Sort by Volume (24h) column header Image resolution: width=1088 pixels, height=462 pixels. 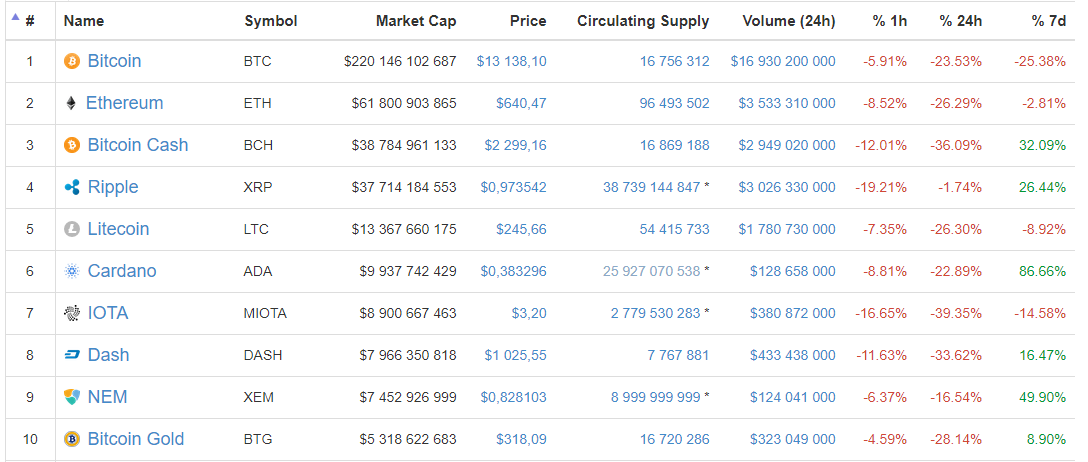pos(789,20)
